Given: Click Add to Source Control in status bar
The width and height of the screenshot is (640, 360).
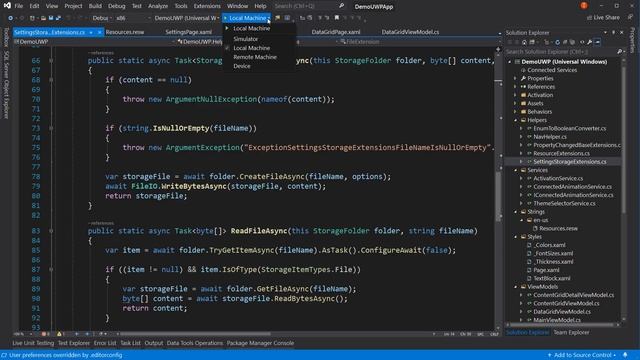Looking at the screenshot, I should click(582, 355).
